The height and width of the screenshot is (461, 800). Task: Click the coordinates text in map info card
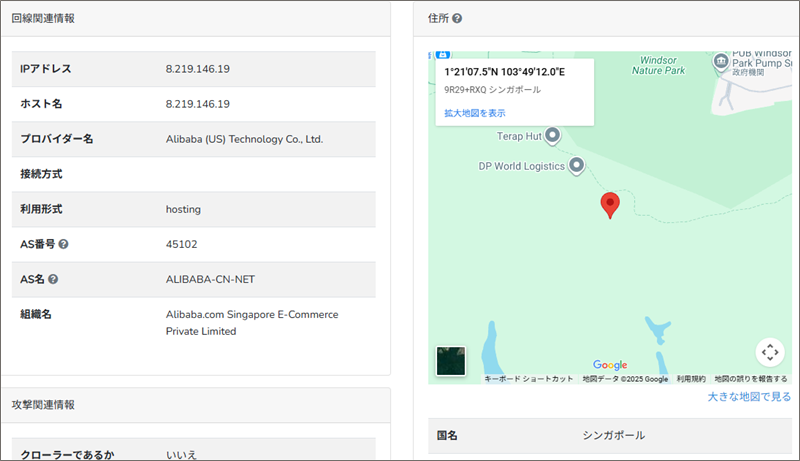click(x=505, y=72)
